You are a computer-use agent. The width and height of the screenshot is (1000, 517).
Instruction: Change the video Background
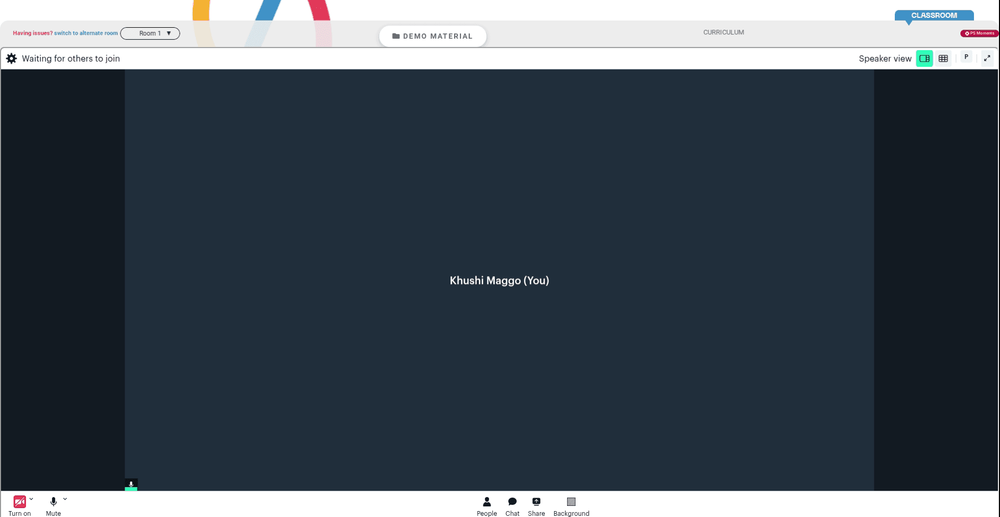click(571, 507)
